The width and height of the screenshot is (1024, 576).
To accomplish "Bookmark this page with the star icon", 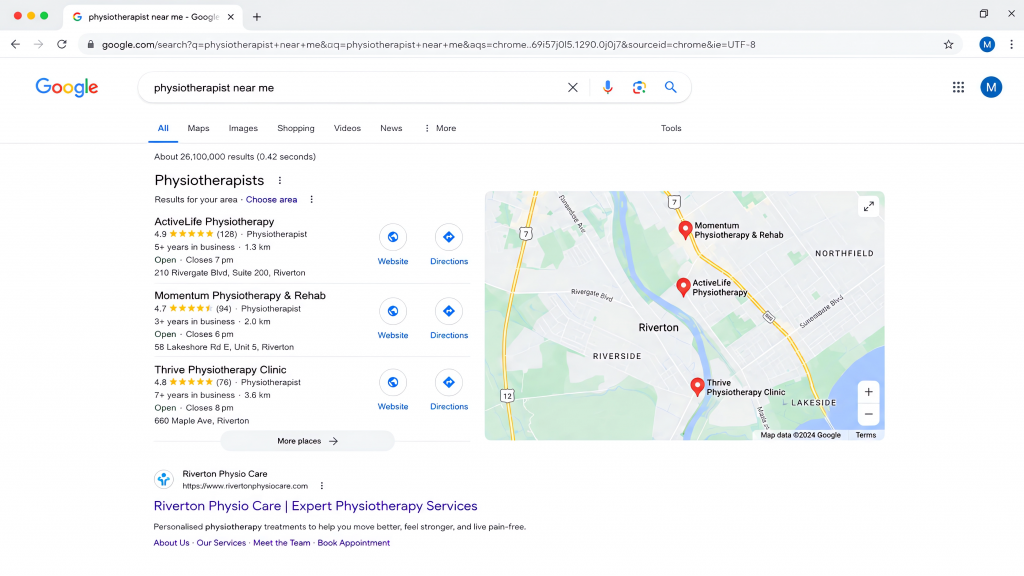I will coord(948,44).
